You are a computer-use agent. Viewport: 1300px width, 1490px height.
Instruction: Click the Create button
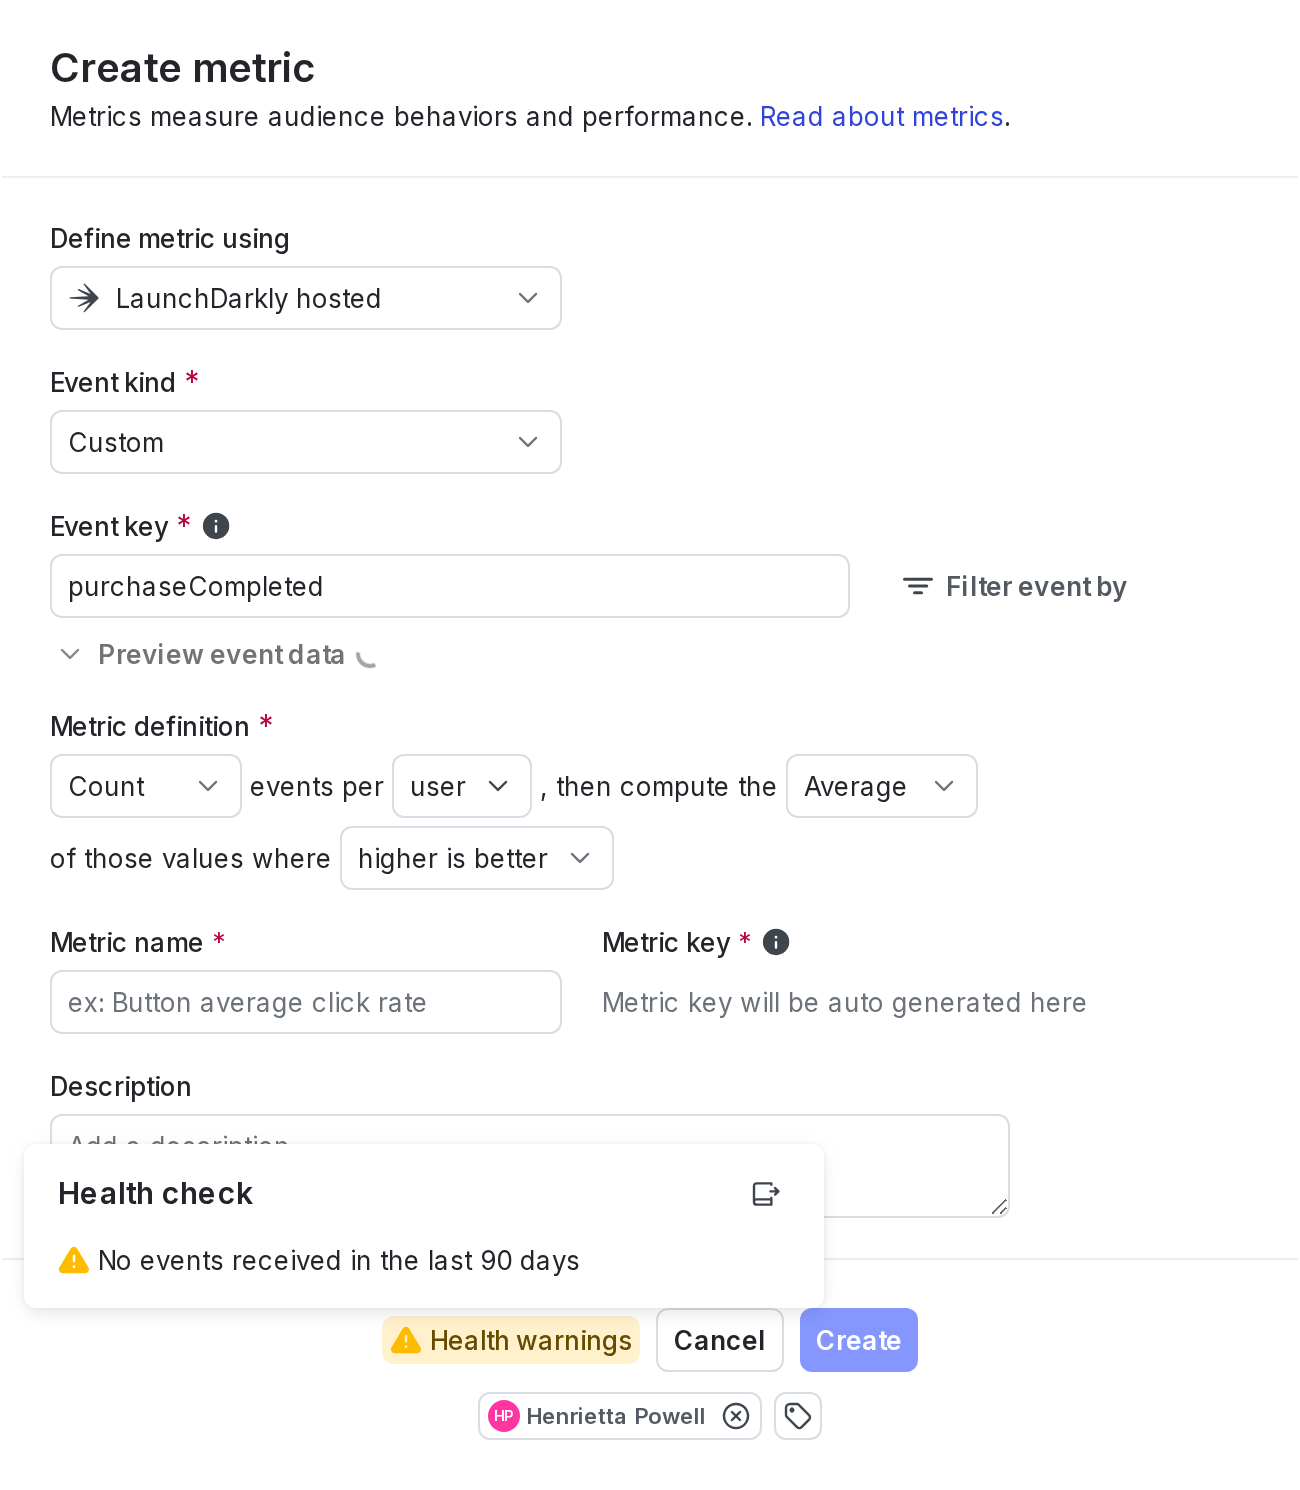(x=859, y=1340)
